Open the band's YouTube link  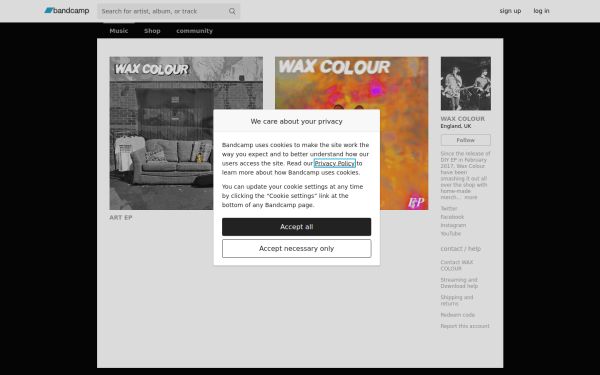450,233
